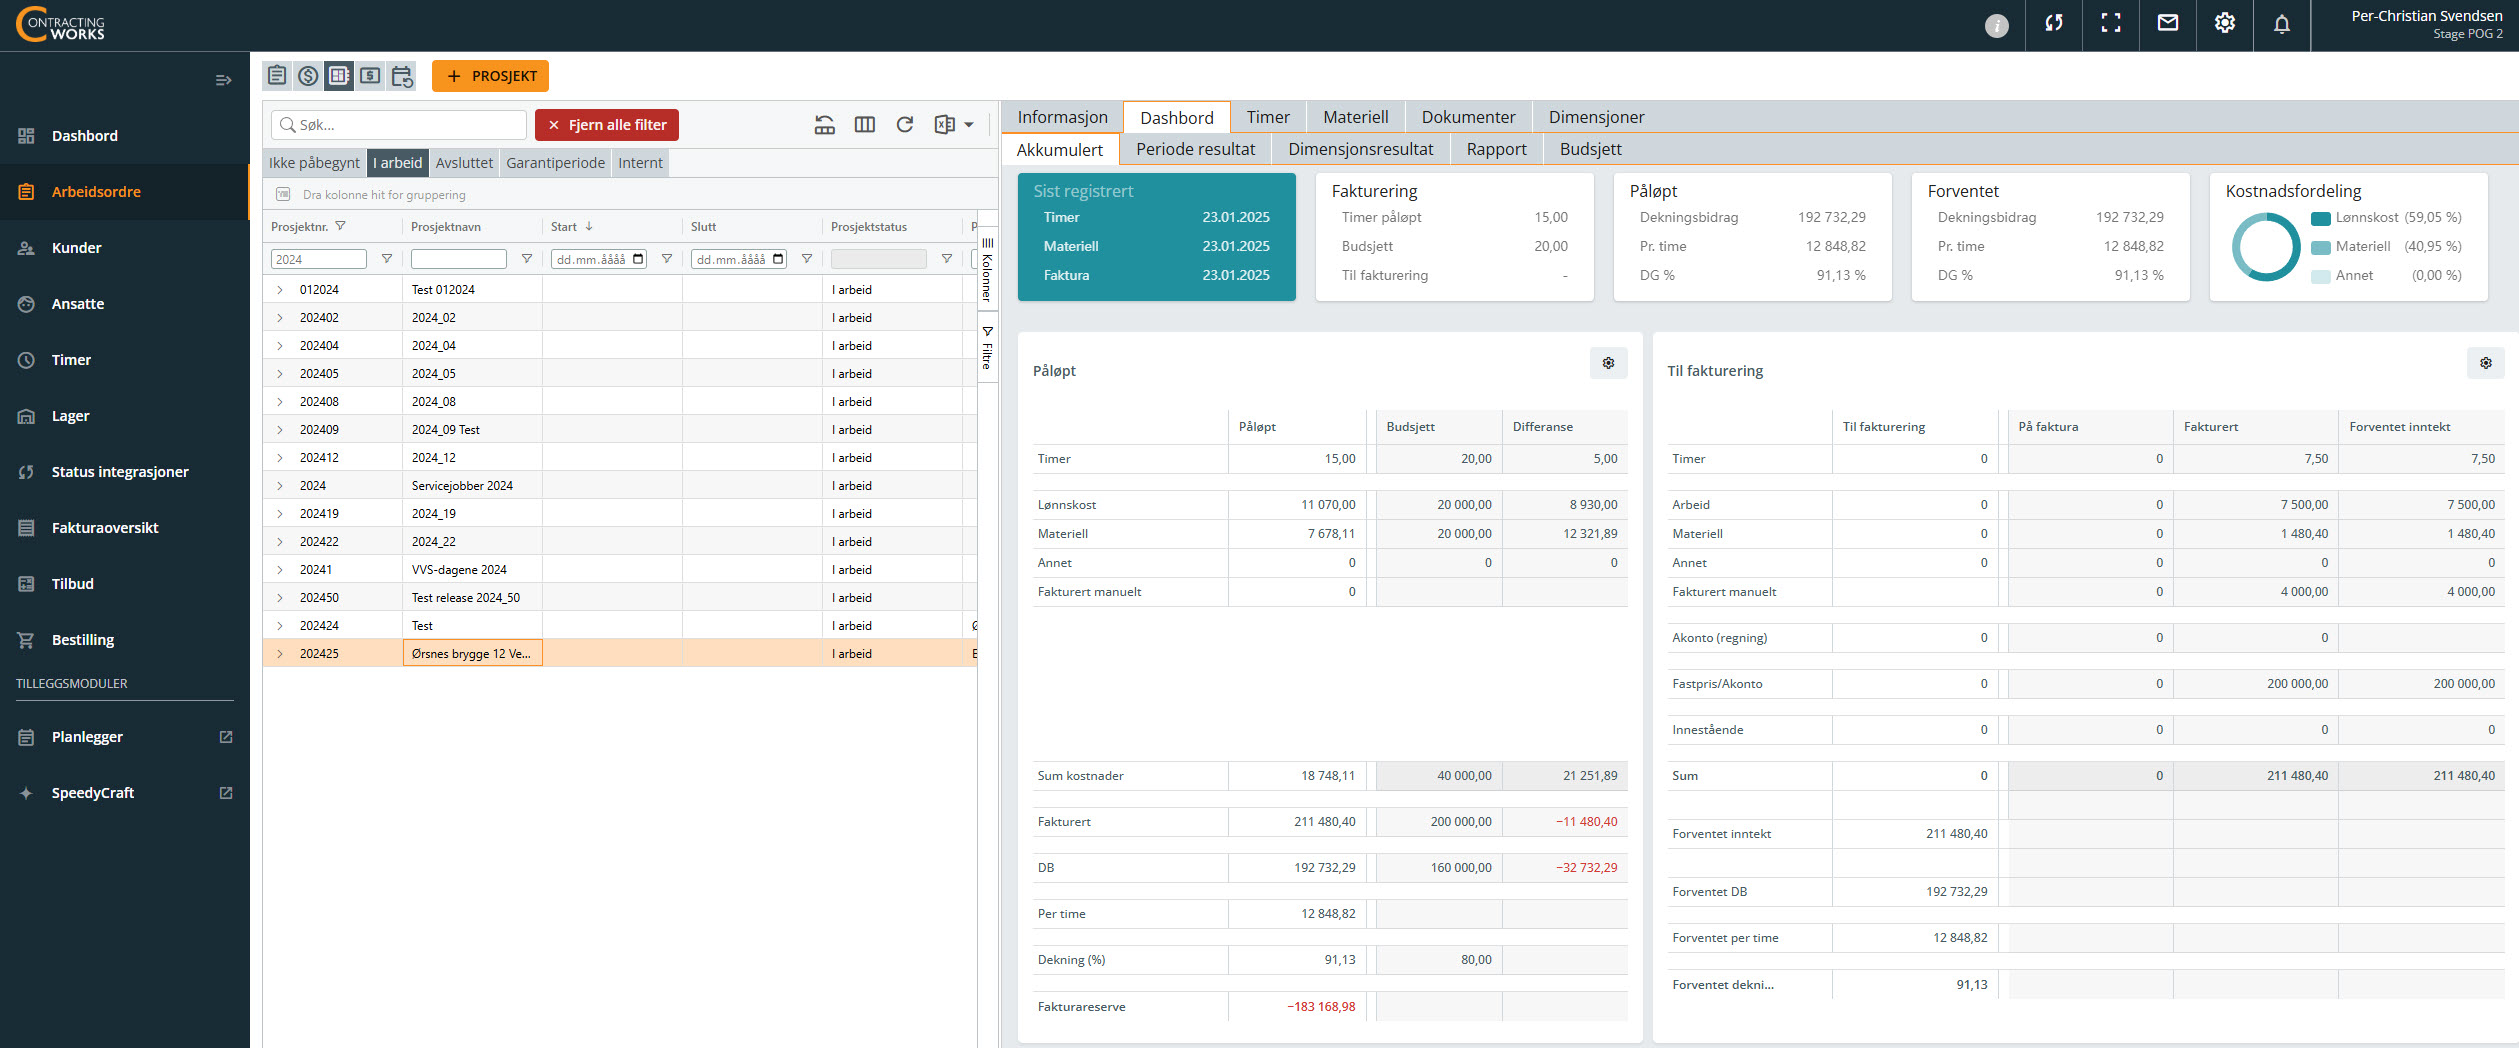Open the settings gear in the header
This screenshot has width=2519, height=1048.
point(2225,23)
